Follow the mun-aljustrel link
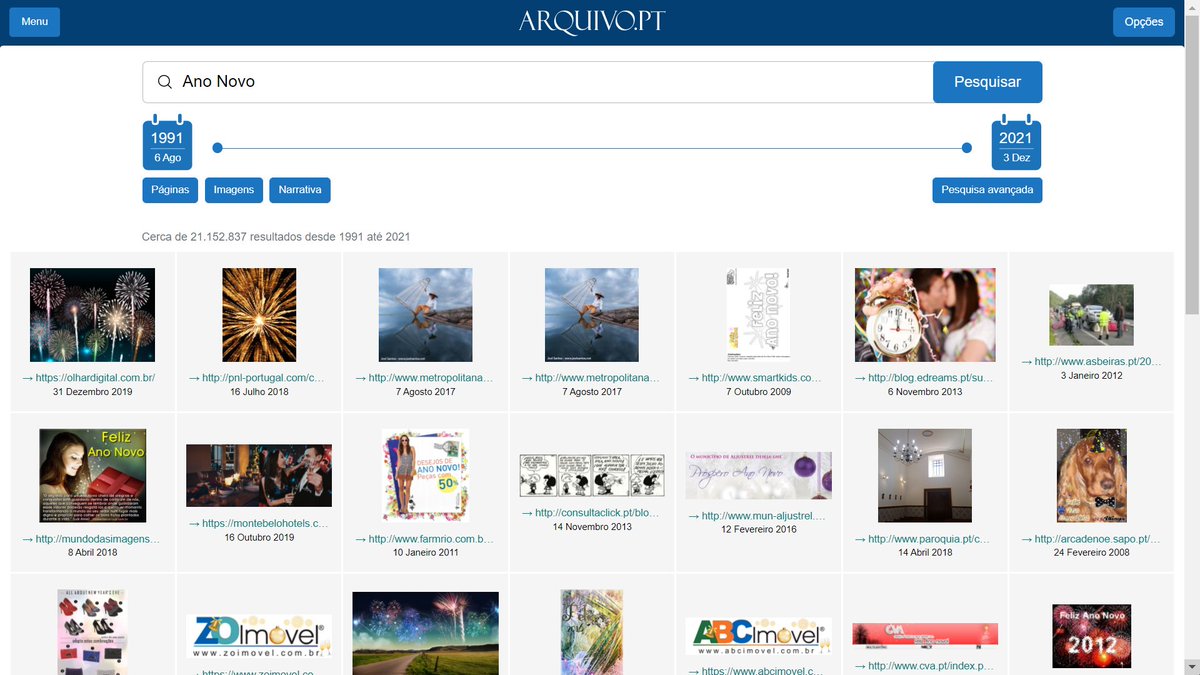The height and width of the screenshot is (675, 1200). click(758, 516)
